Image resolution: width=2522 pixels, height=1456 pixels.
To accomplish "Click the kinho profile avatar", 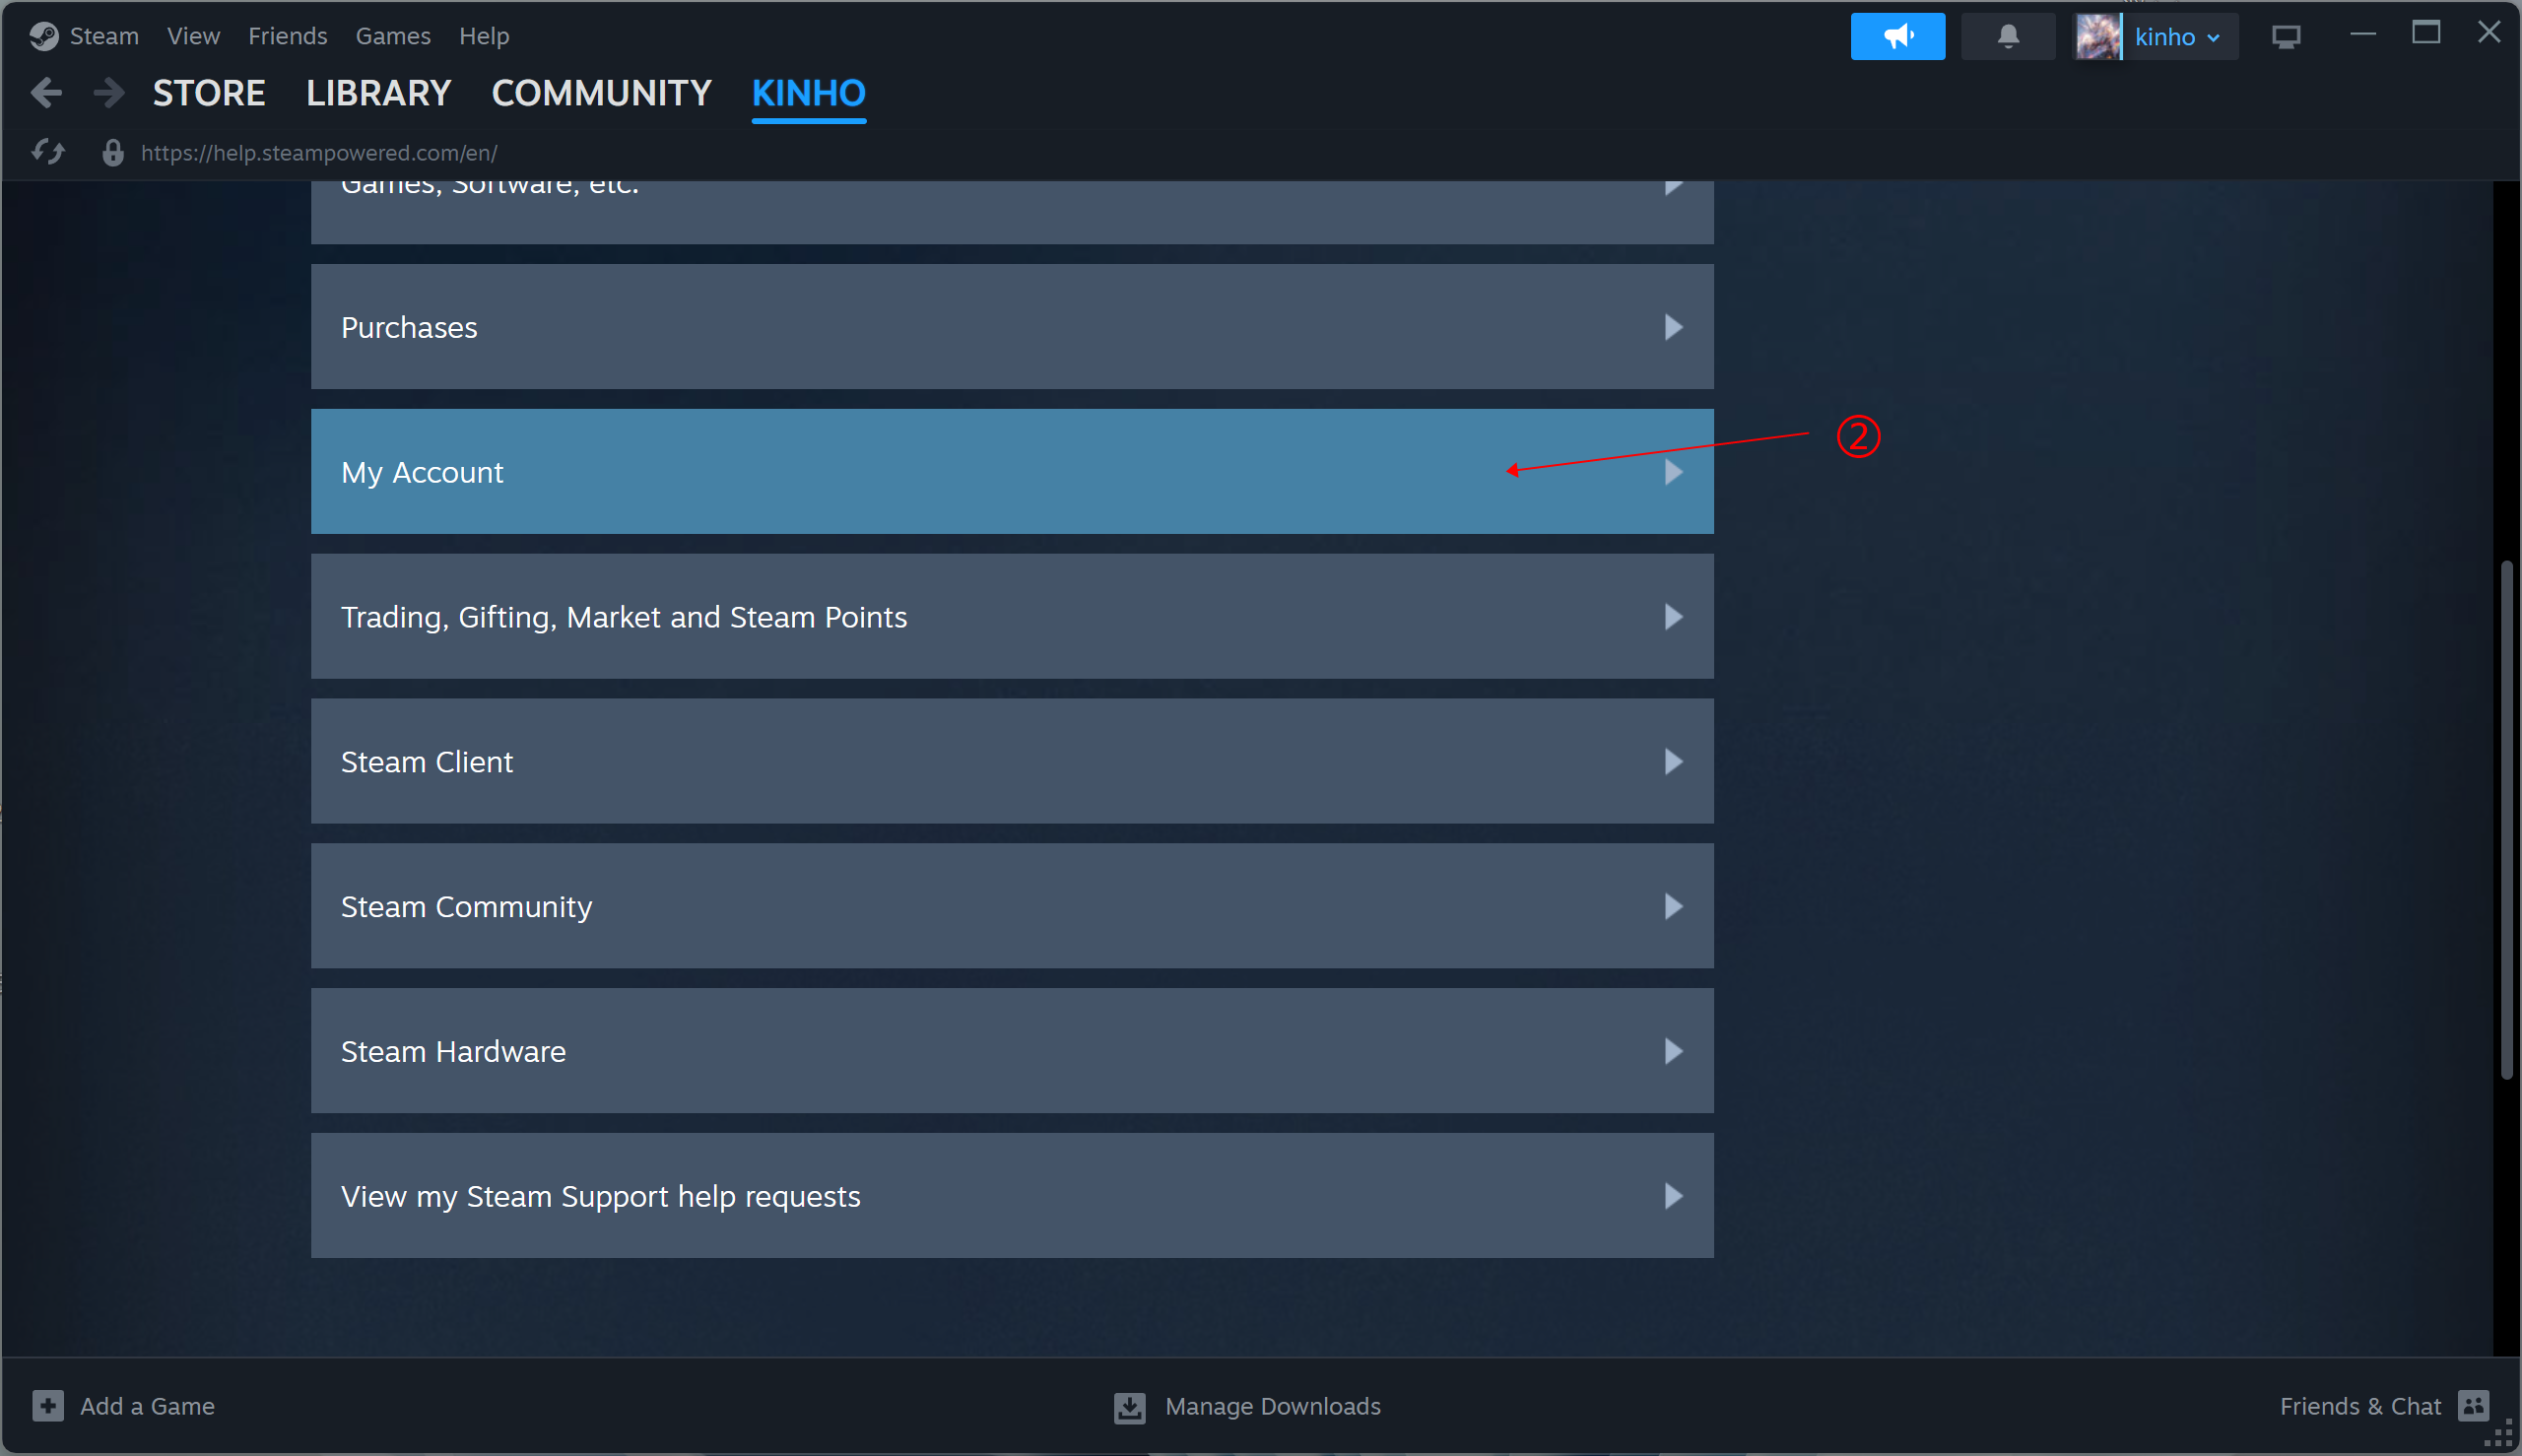I will (2097, 37).
